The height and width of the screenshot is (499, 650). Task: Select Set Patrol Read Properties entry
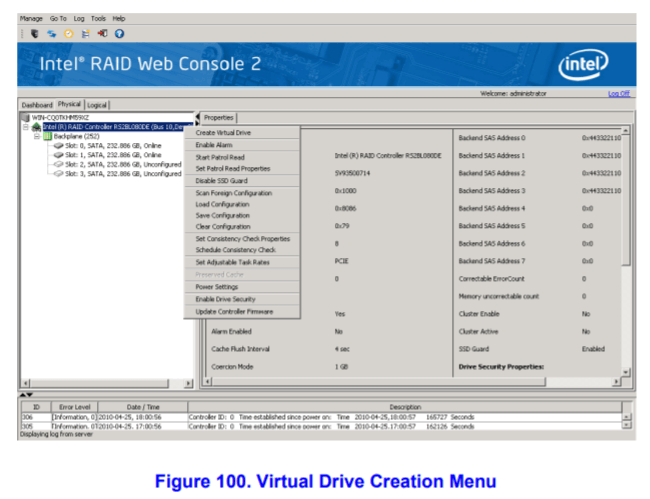coord(242,169)
